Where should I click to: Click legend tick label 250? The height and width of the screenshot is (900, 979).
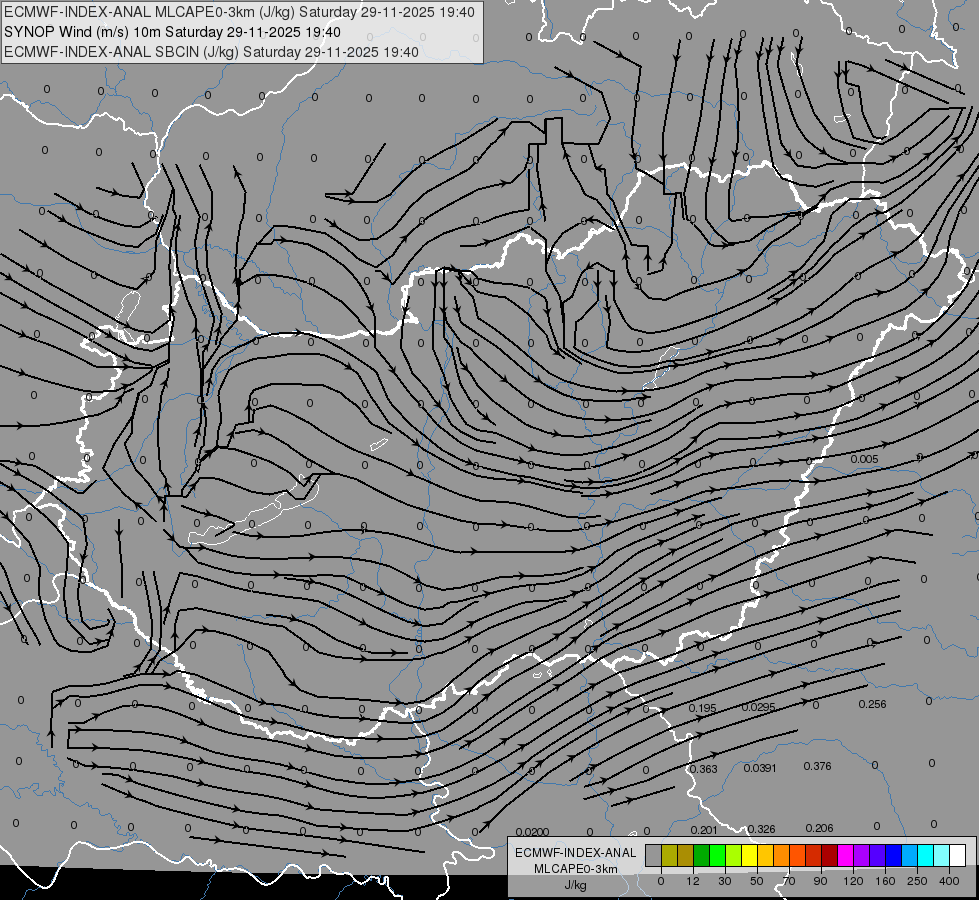tap(917, 881)
